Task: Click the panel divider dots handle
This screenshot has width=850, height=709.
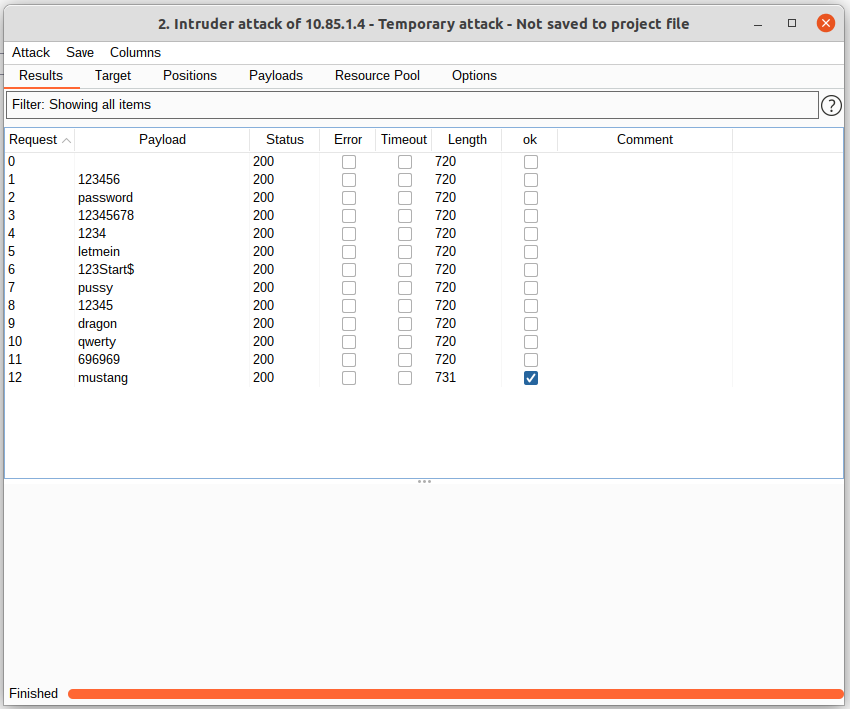Action: [424, 482]
